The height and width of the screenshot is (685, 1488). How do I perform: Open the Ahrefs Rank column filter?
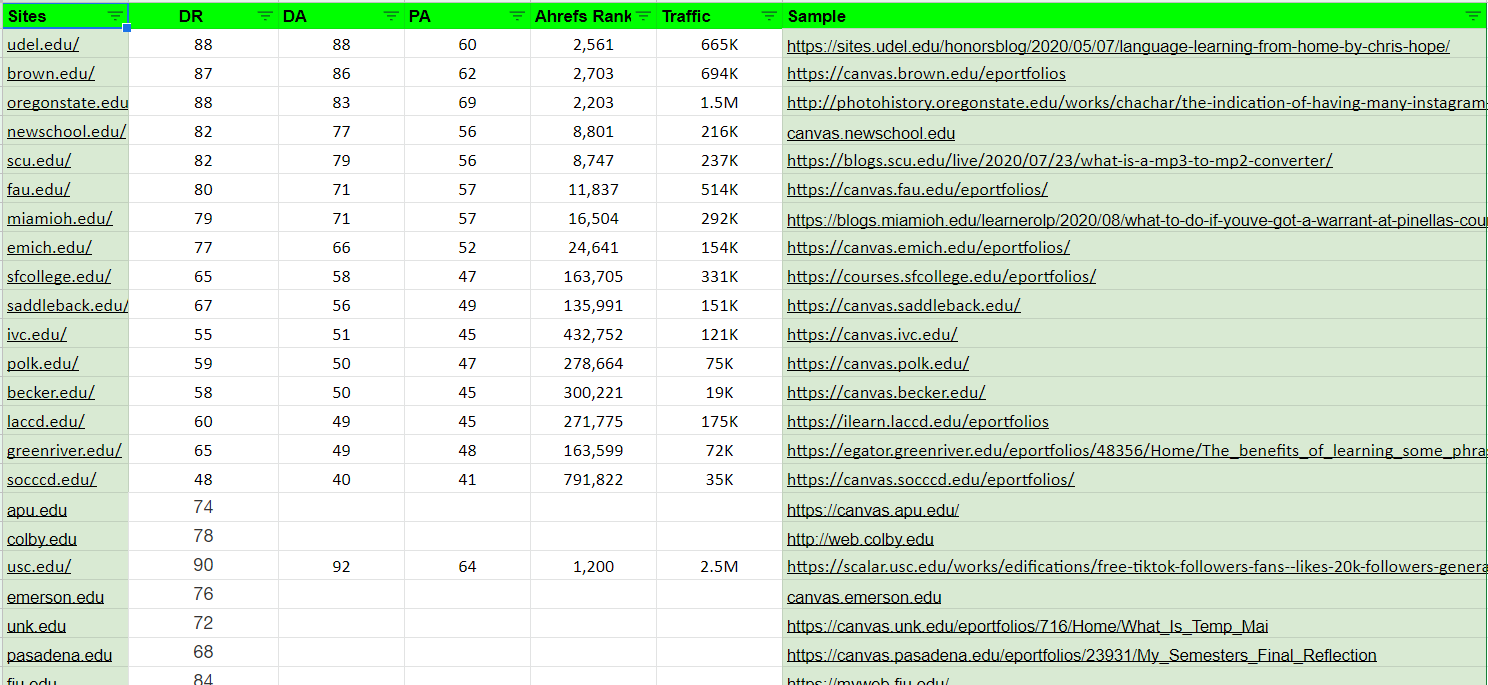tap(643, 16)
